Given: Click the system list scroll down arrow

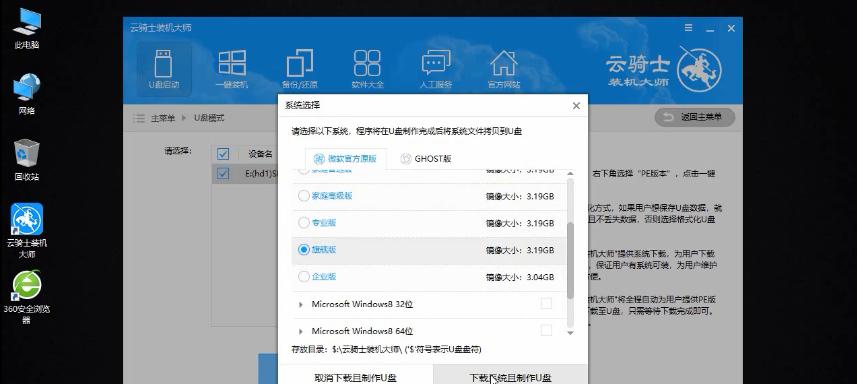Looking at the screenshot, I should [x=570, y=332].
